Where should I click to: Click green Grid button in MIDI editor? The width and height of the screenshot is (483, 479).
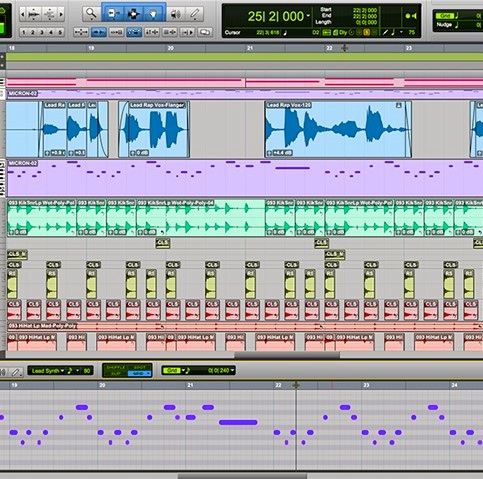point(171,370)
